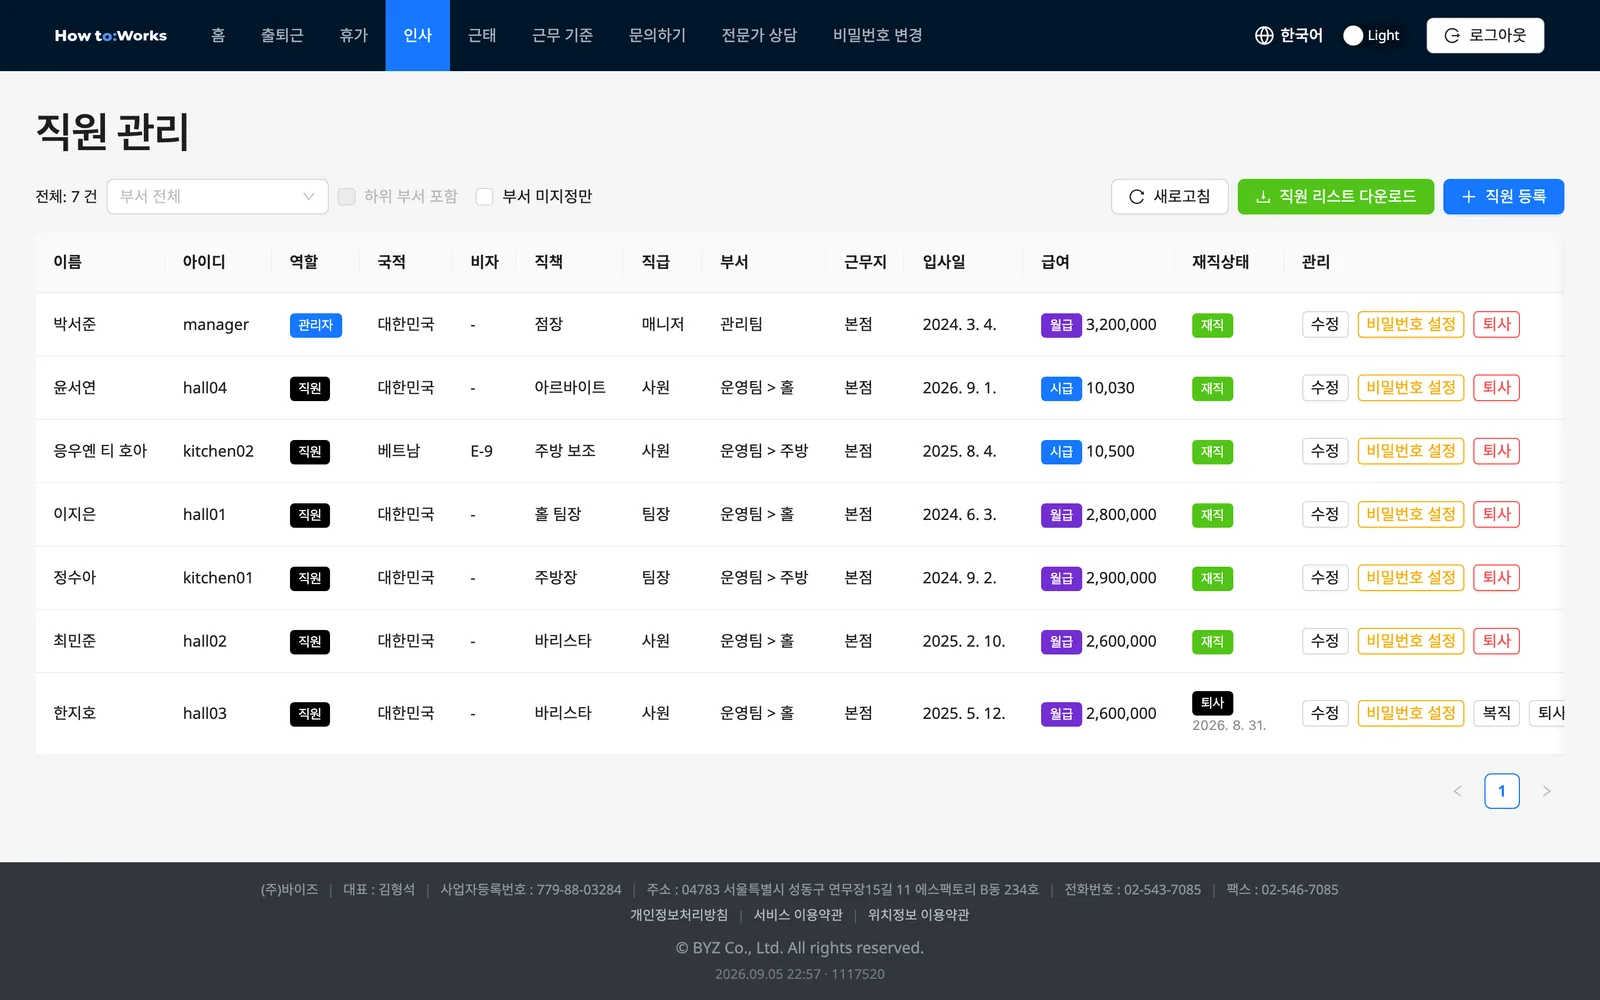Click 비밀번호 설정 for 정수아
The width and height of the screenshot is (1600, 1000).
1411,578
